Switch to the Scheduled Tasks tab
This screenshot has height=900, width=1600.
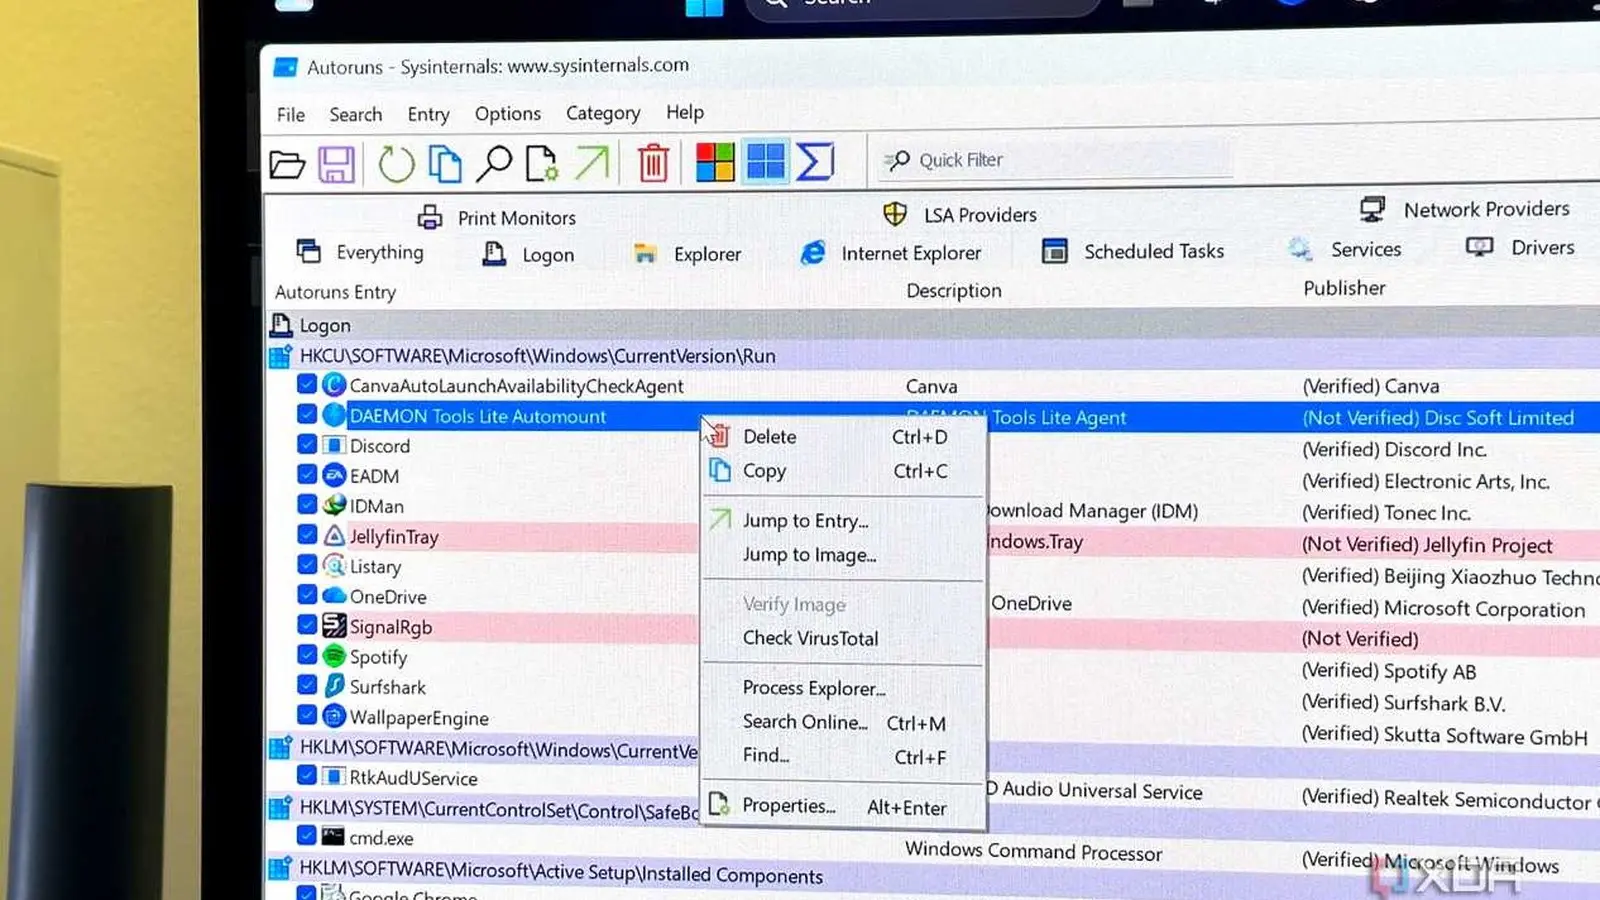1133,251
